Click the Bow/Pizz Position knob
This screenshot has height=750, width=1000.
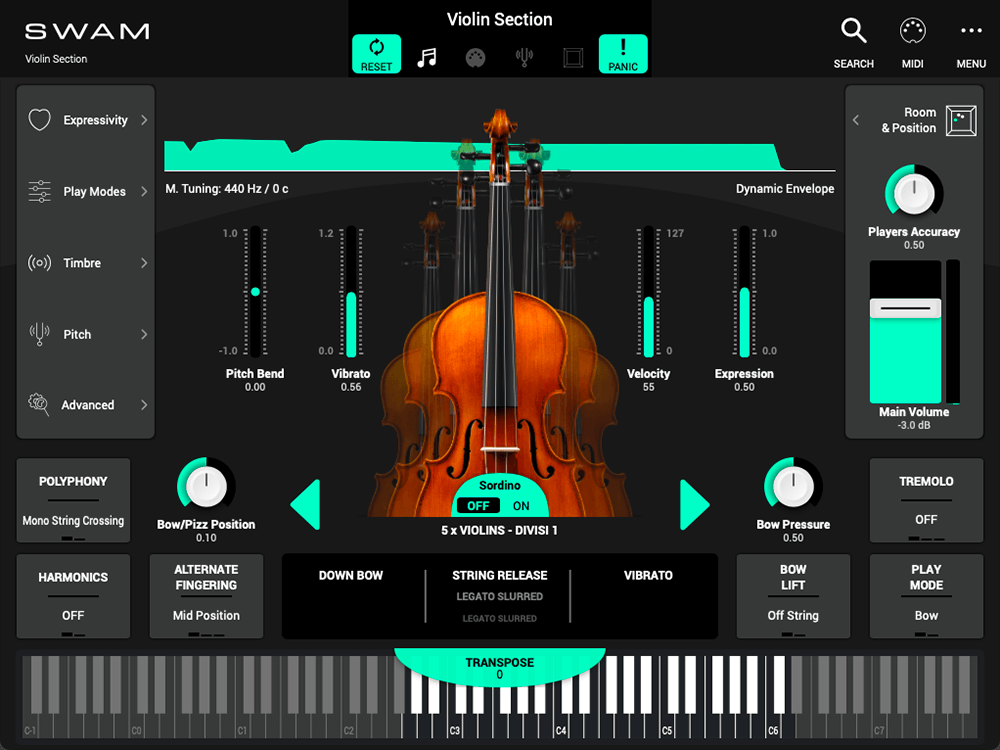pyautogui.click(x=206, y=486)
